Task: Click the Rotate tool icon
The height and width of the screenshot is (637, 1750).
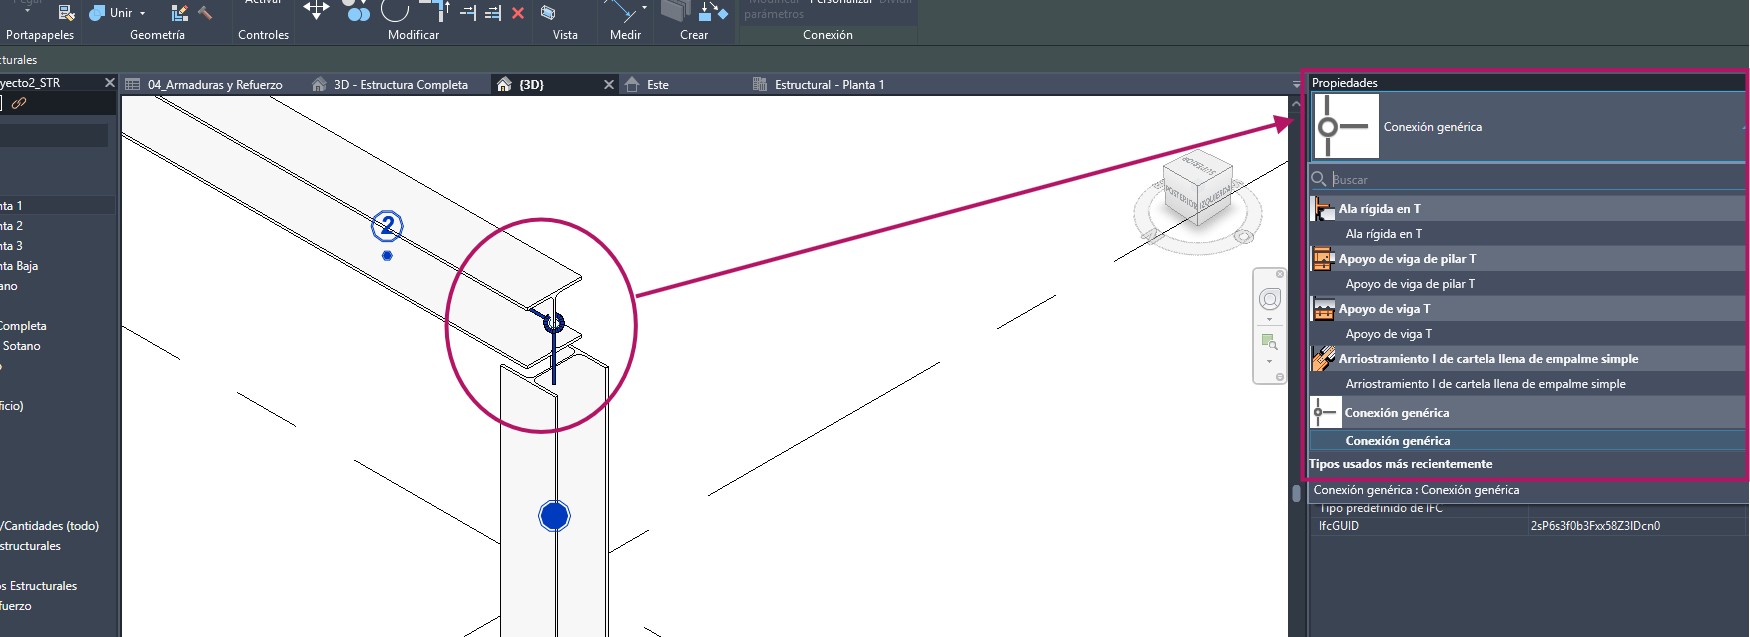Action: (395, 11)
